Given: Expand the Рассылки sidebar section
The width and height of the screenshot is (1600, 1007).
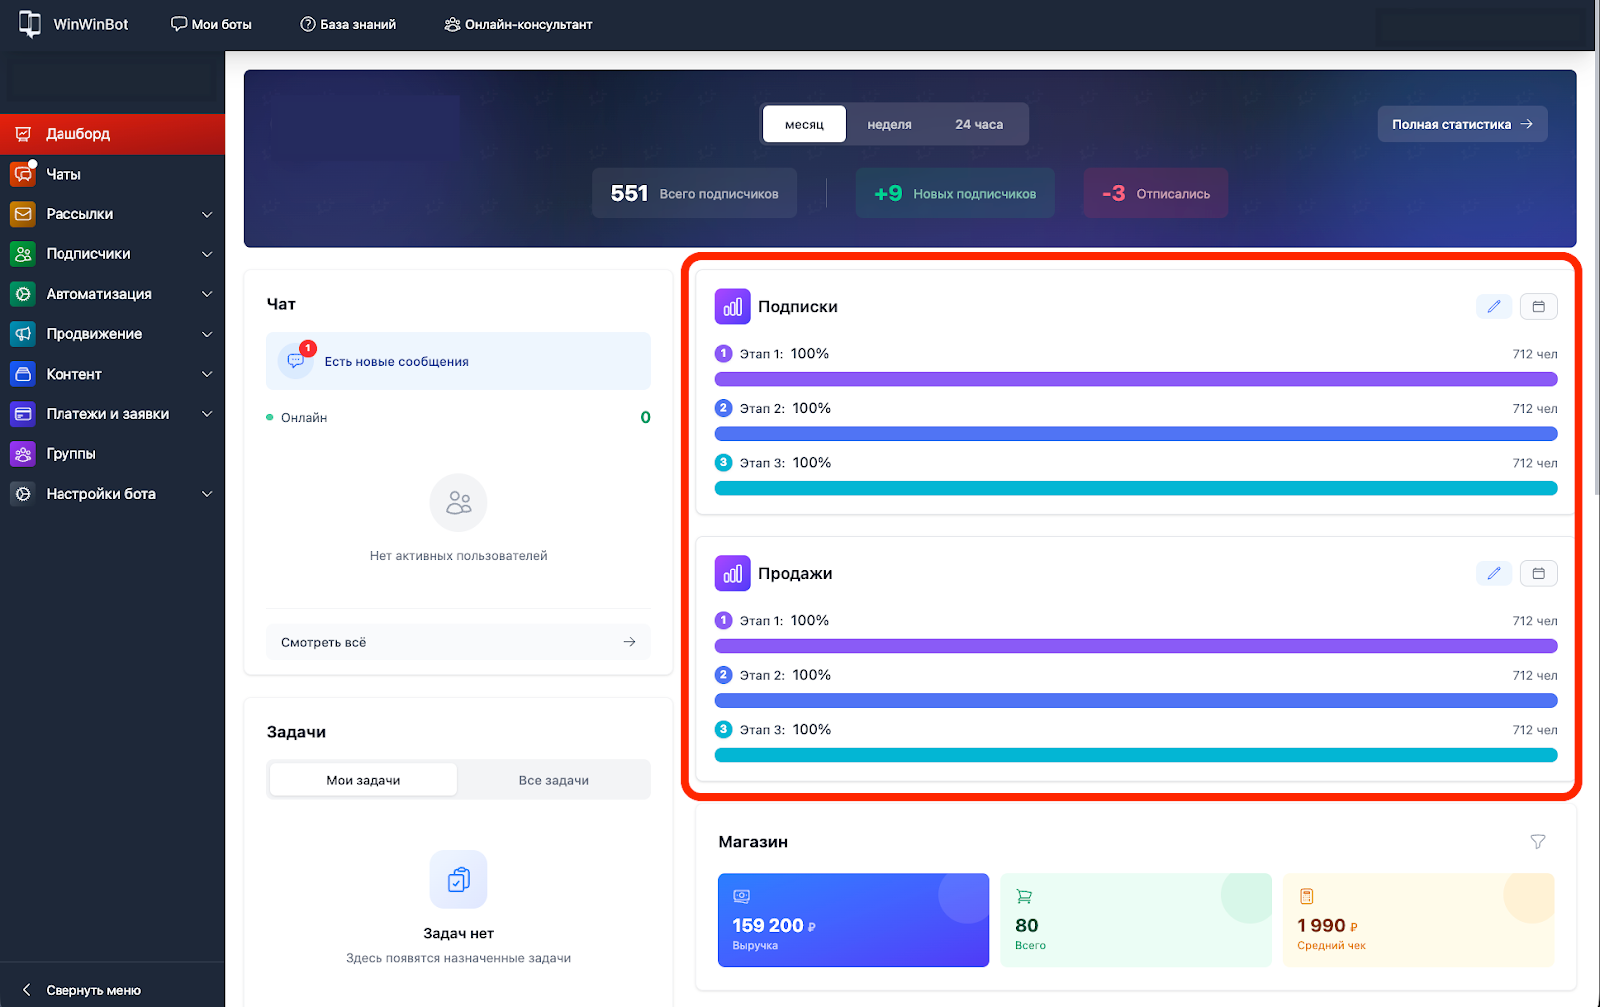Looking at the screenshot, I should [207, 214].
